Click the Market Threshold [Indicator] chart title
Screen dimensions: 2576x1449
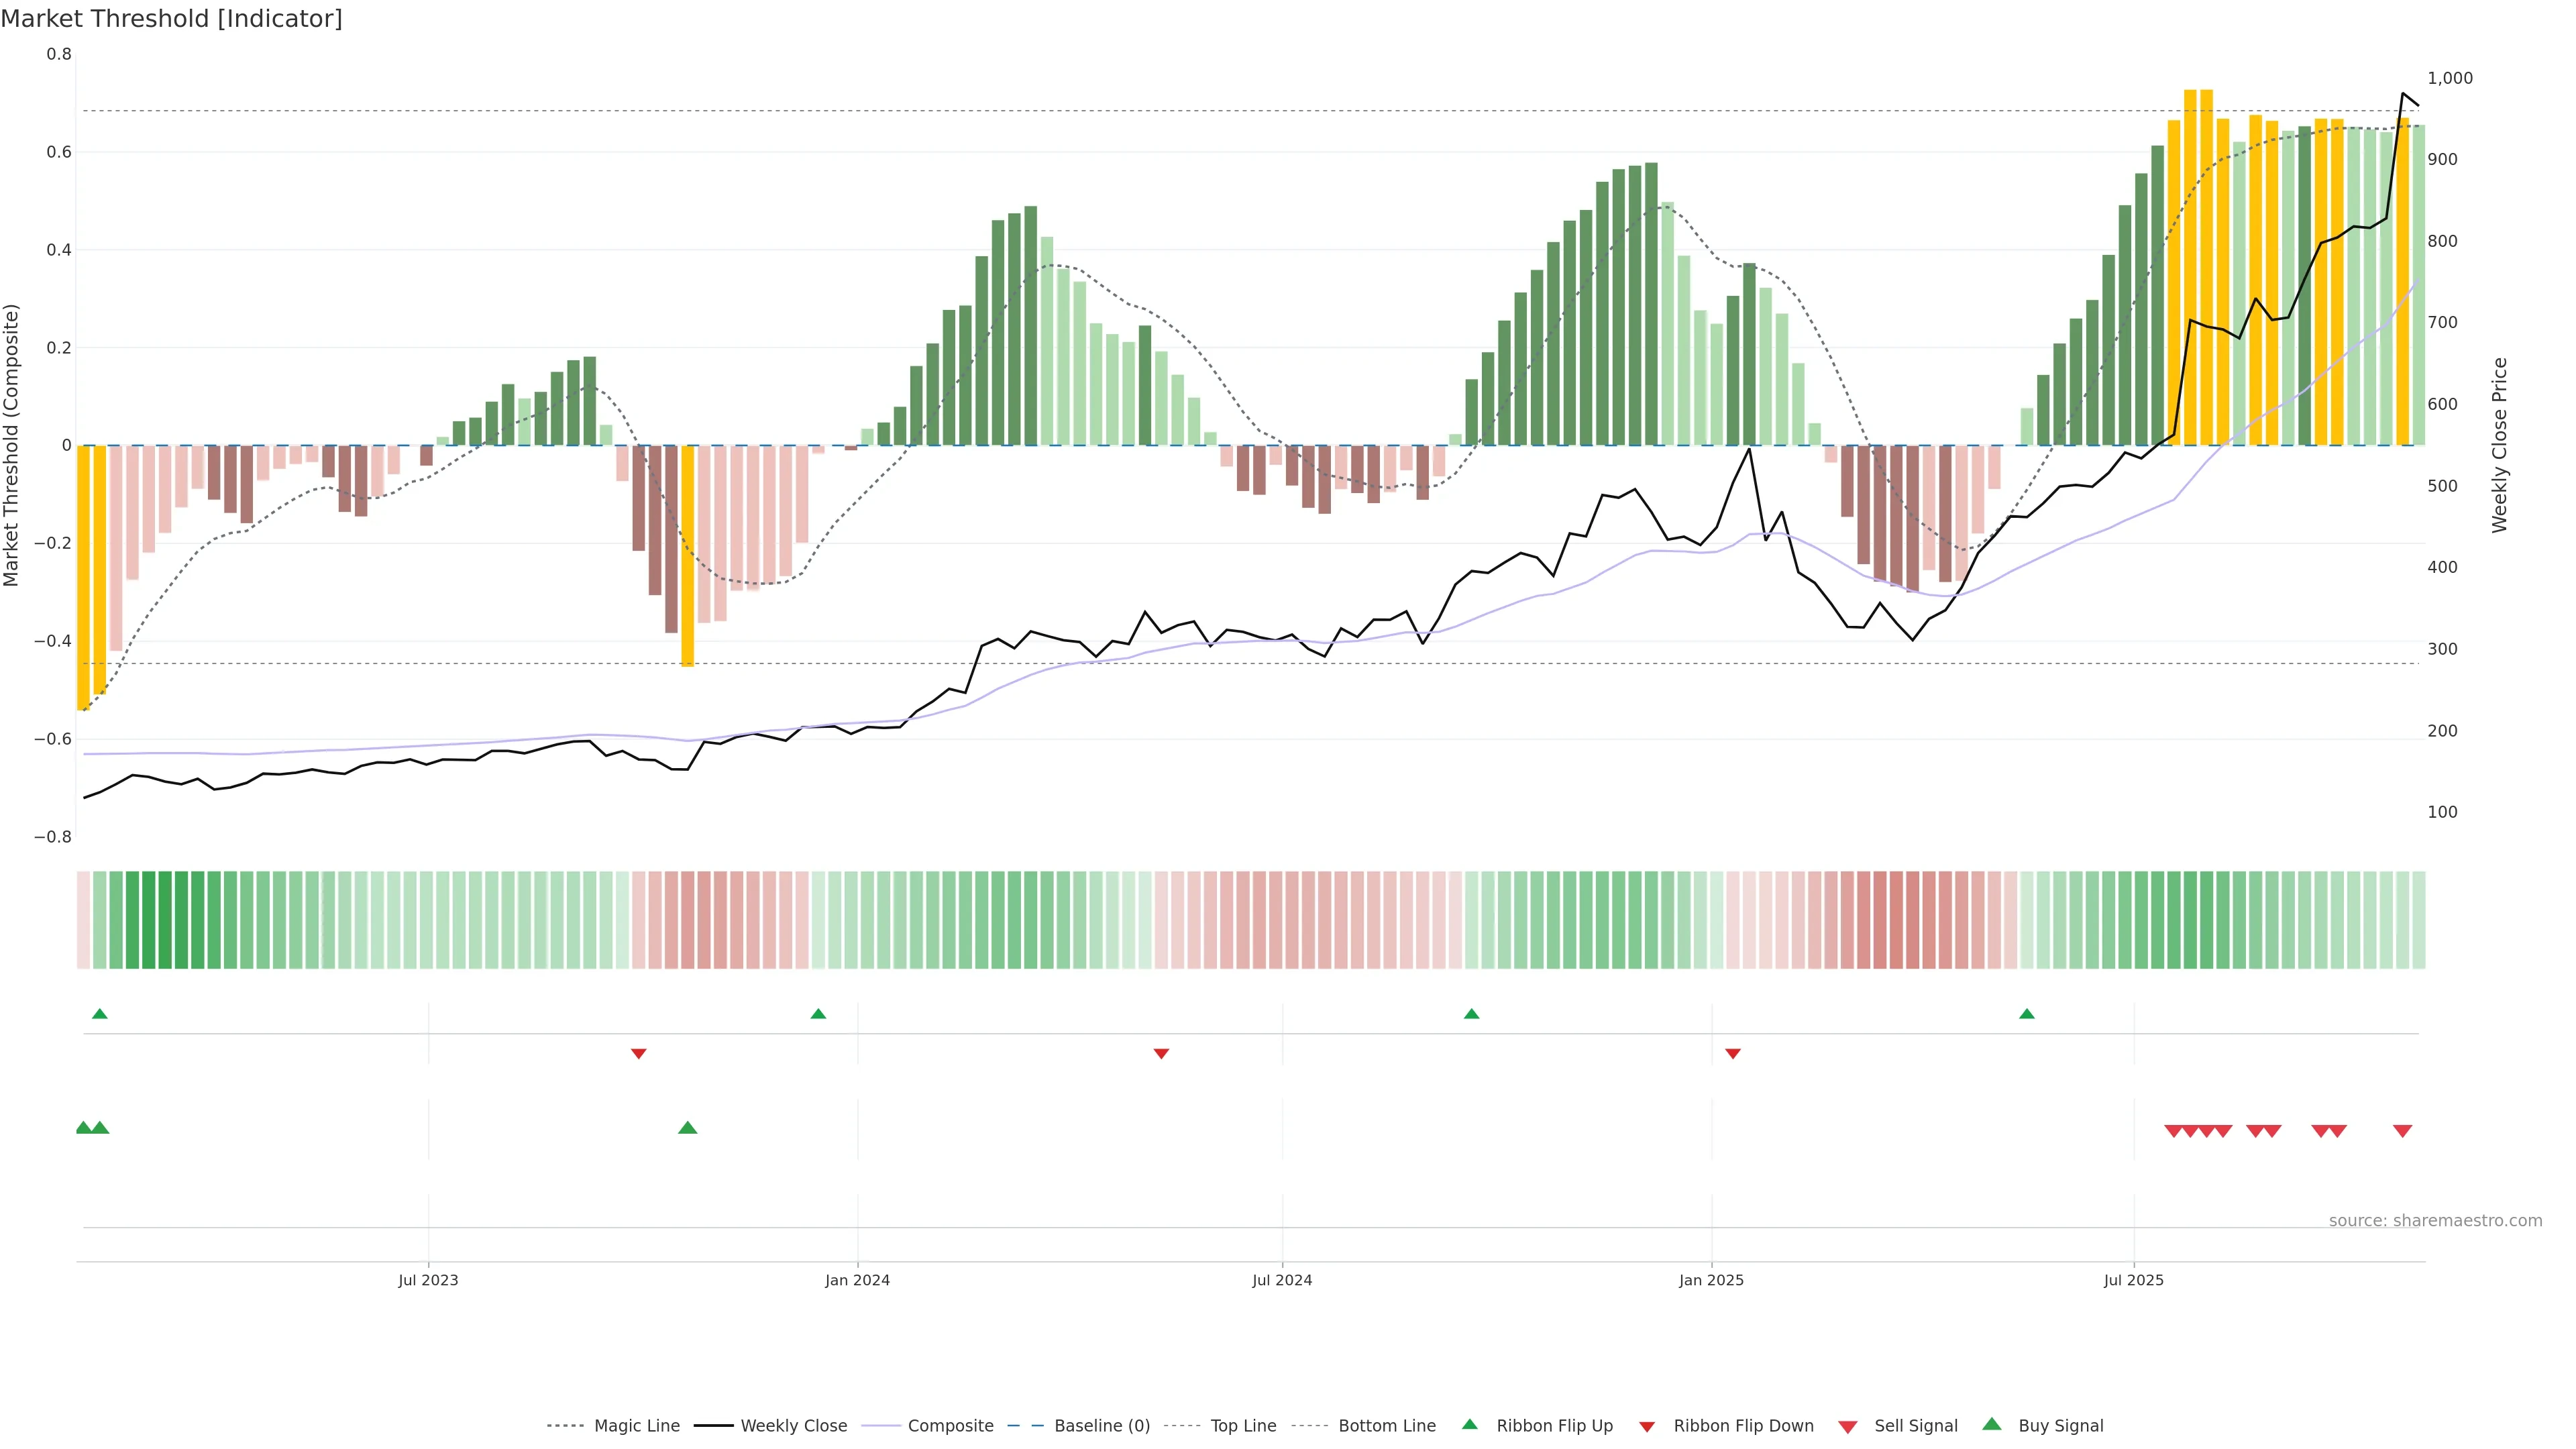coord(171,18)
